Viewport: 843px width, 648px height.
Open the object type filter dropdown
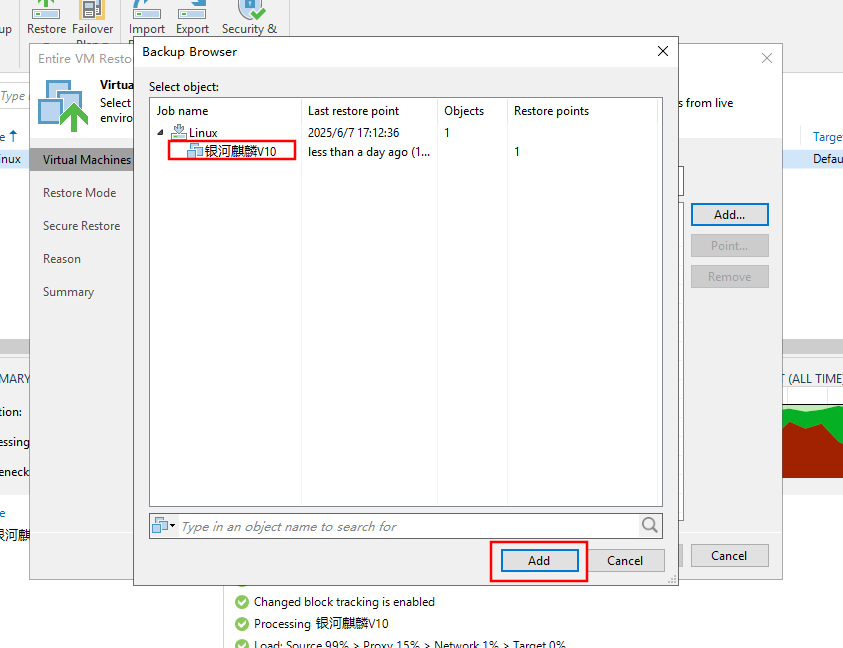point(164,525)
